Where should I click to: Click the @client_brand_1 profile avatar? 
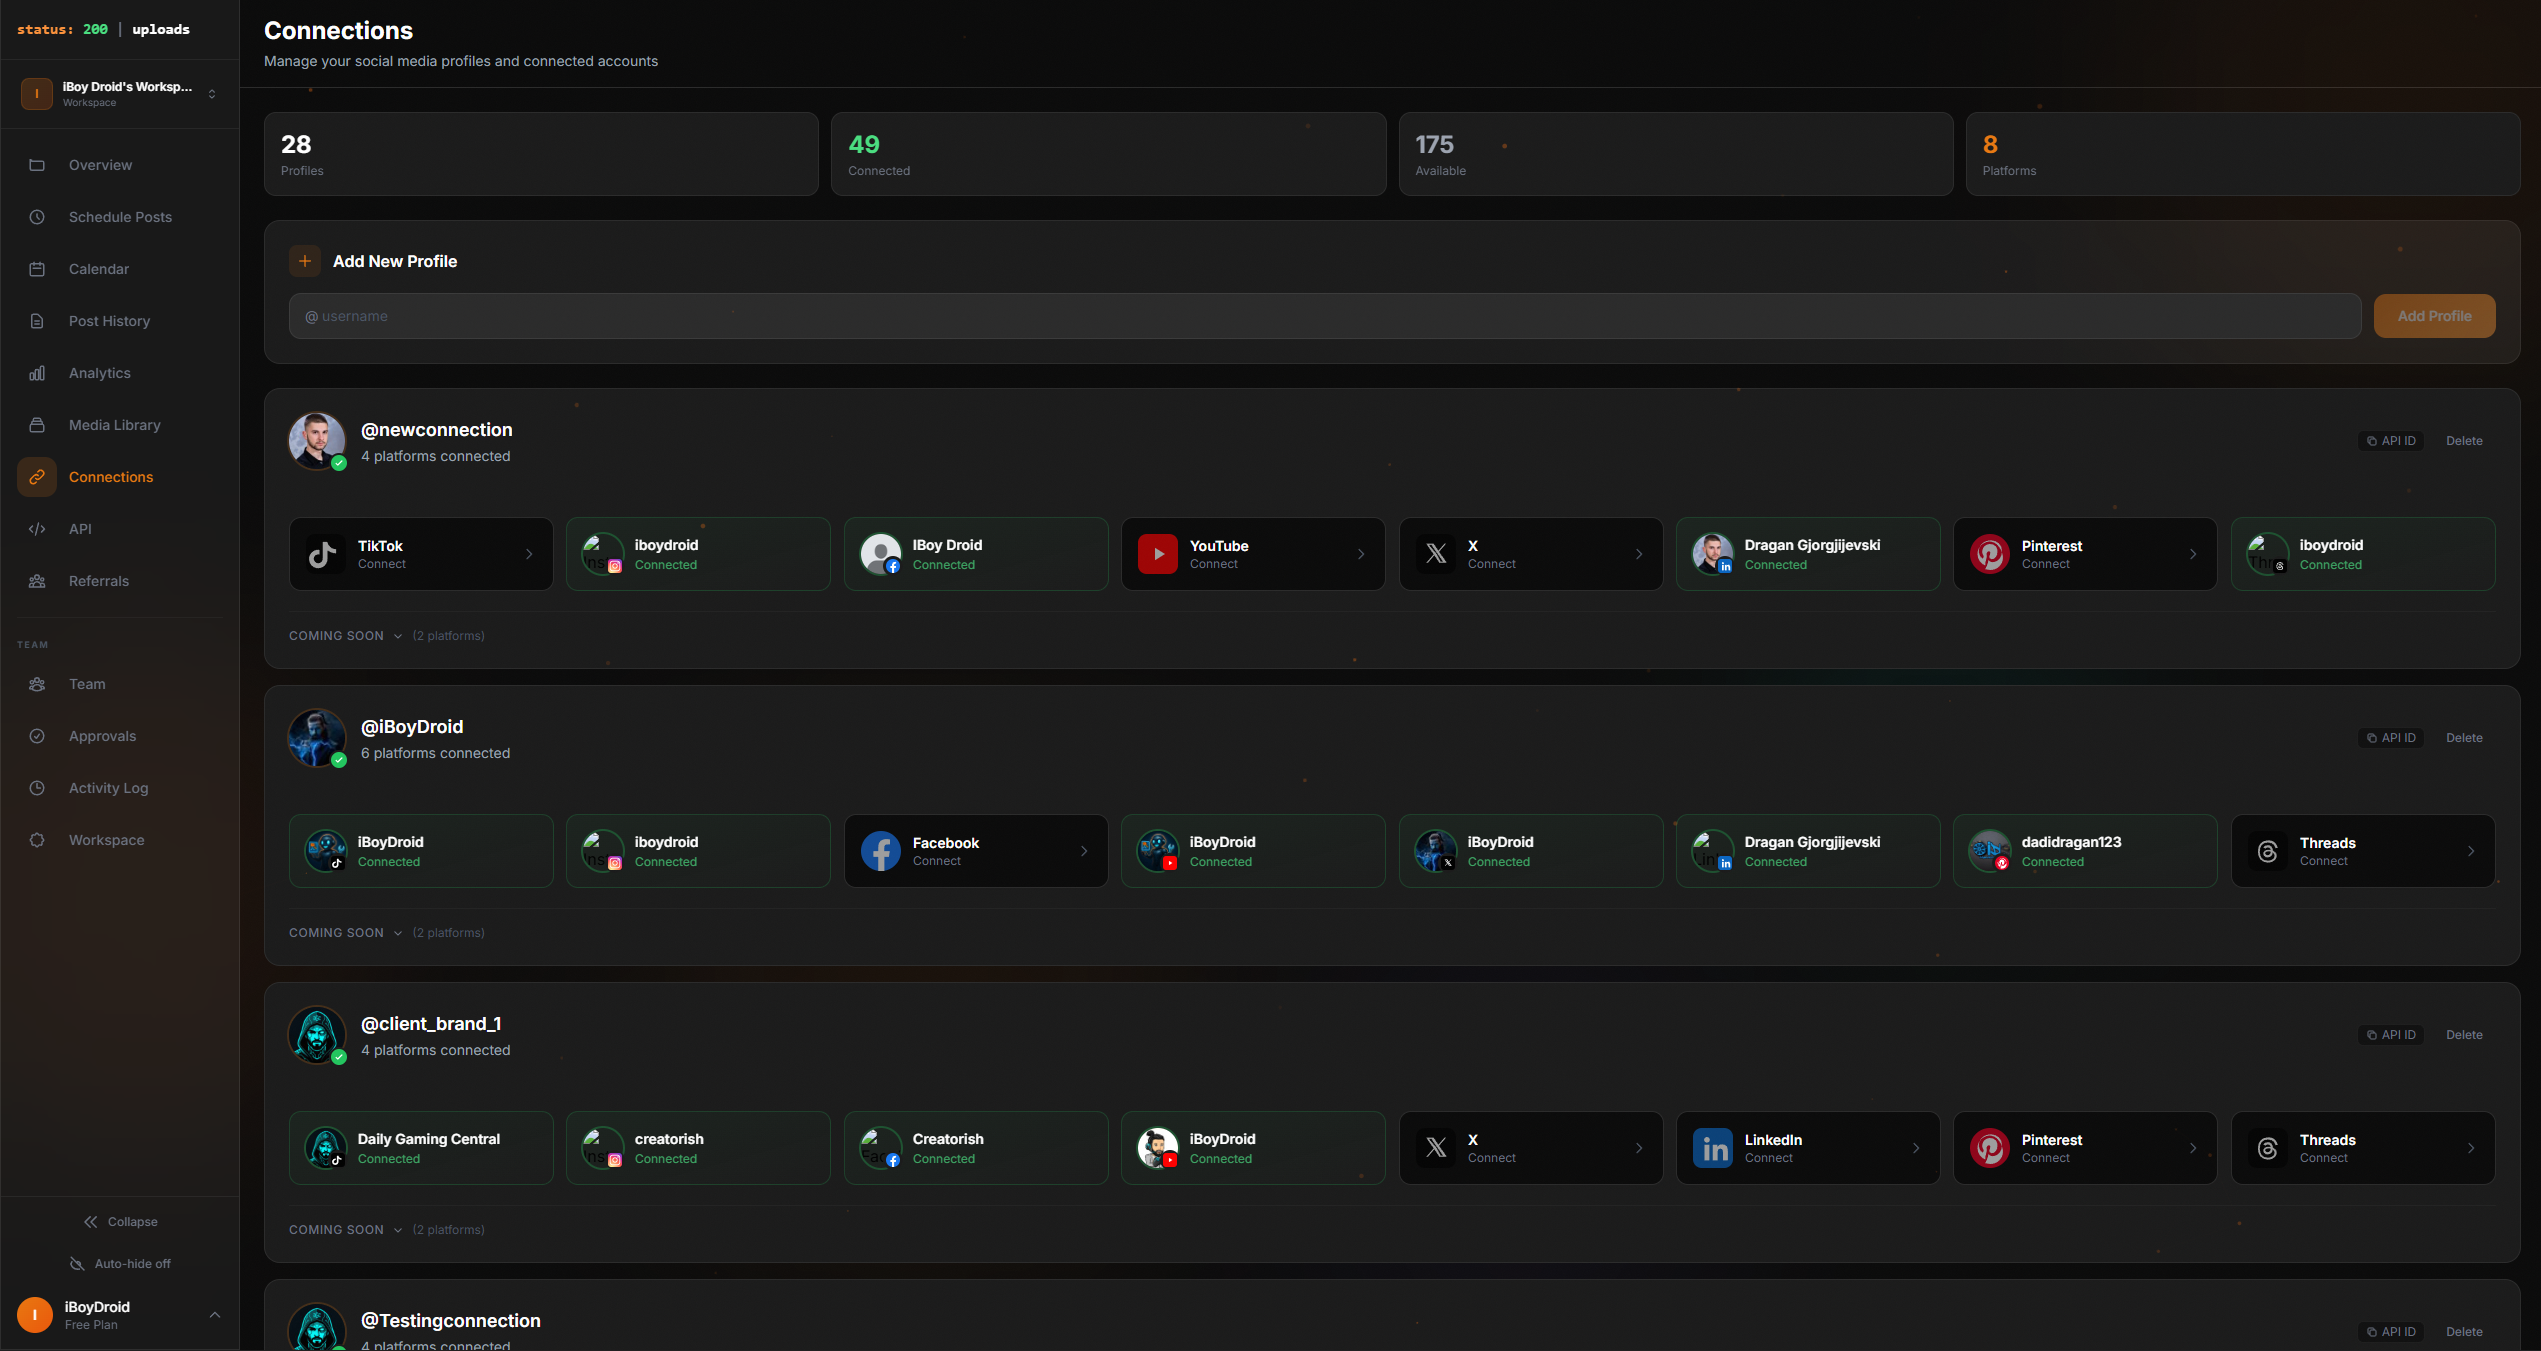pos(317,1035)
